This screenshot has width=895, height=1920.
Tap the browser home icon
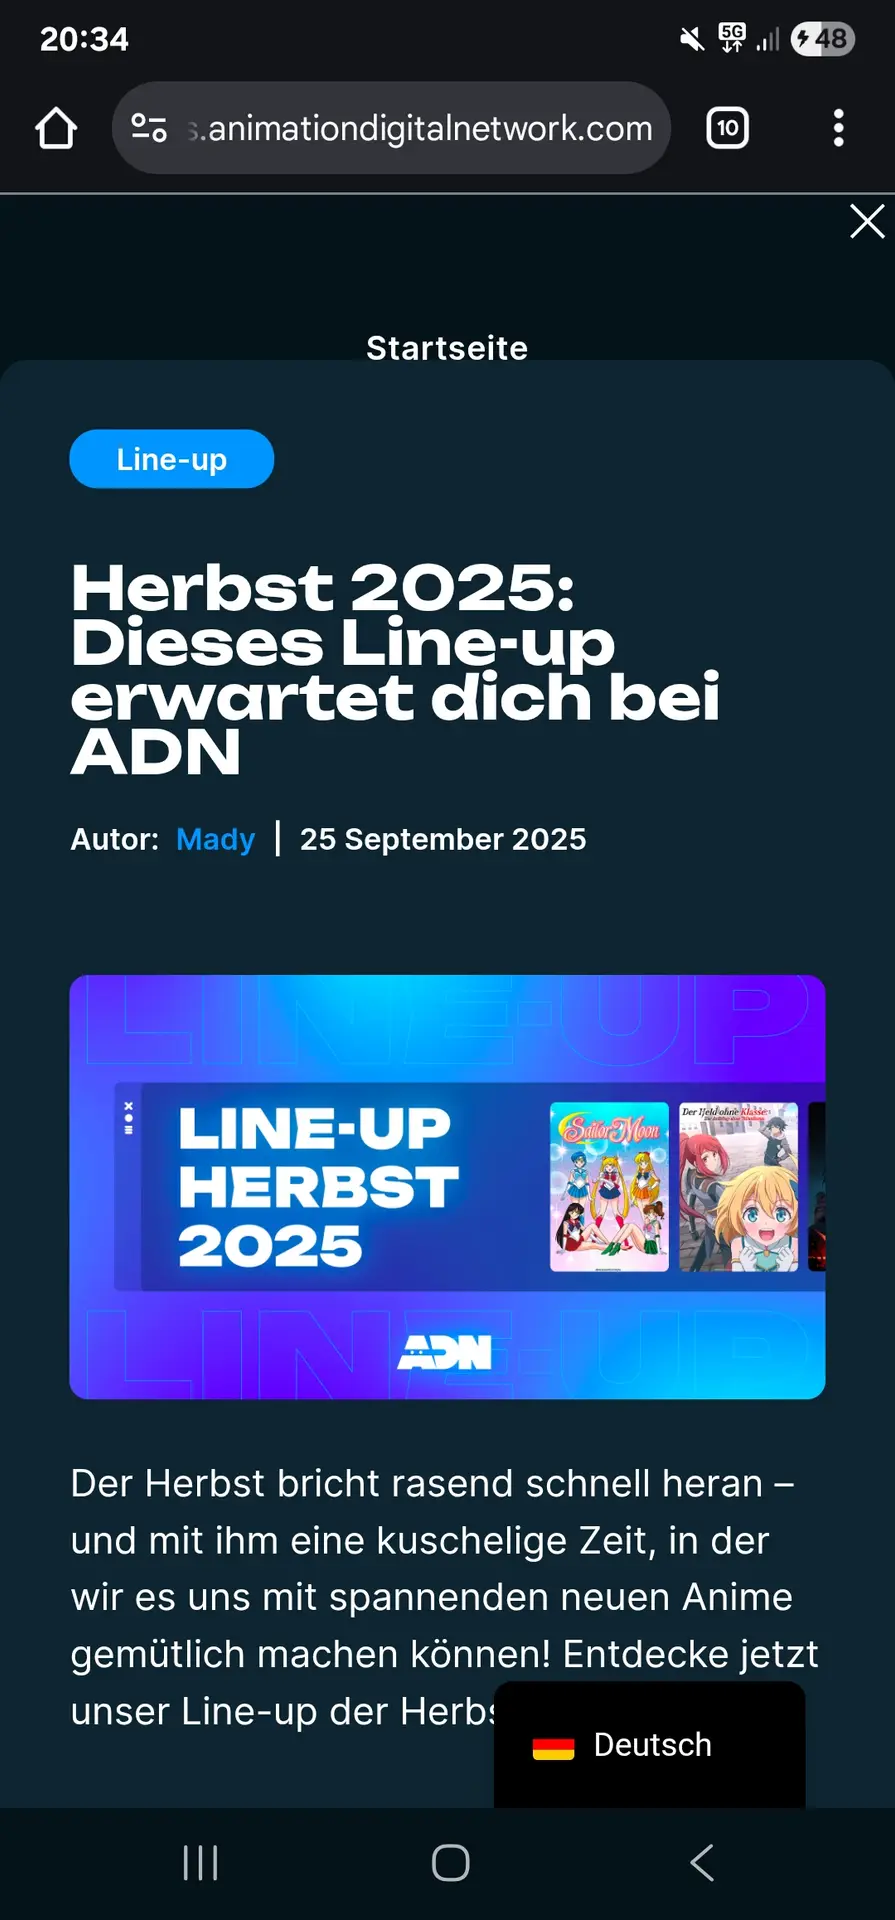(x=56, y=128)
